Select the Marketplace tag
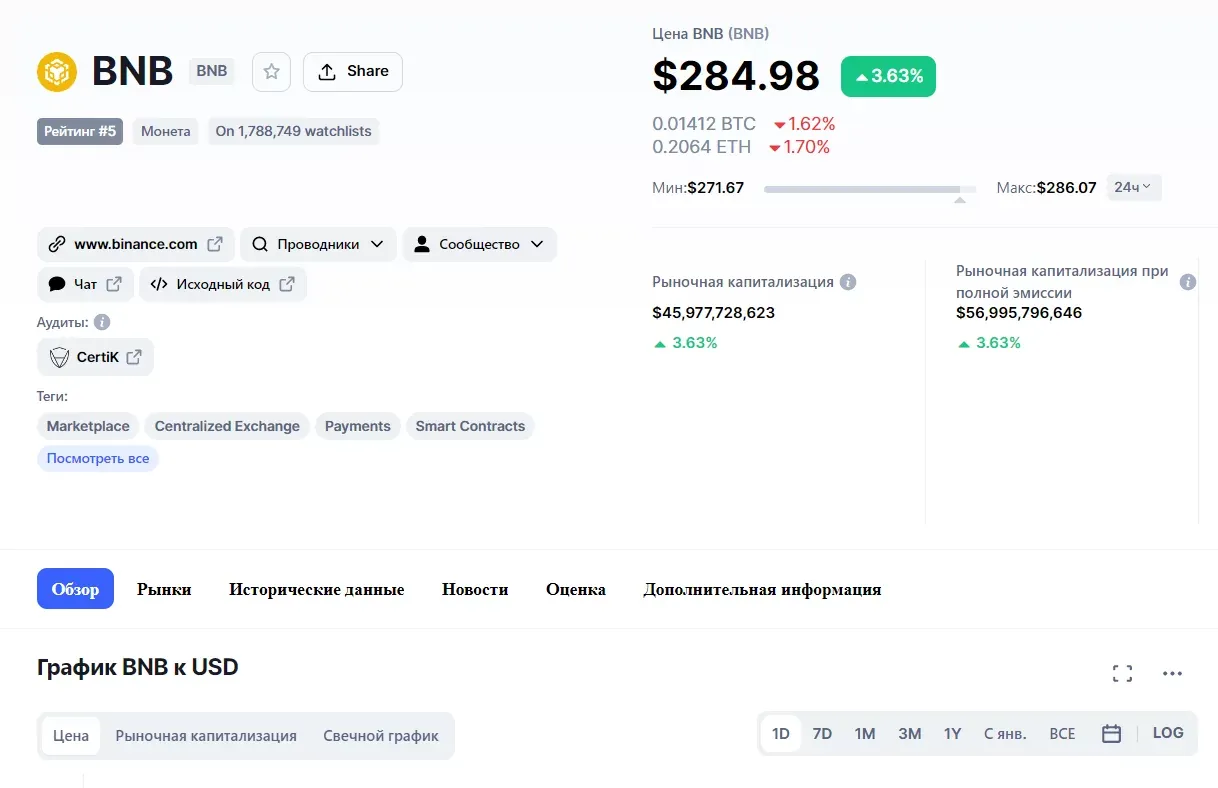The height and width of the screenshot is (788, 1218). coord(88,426)
